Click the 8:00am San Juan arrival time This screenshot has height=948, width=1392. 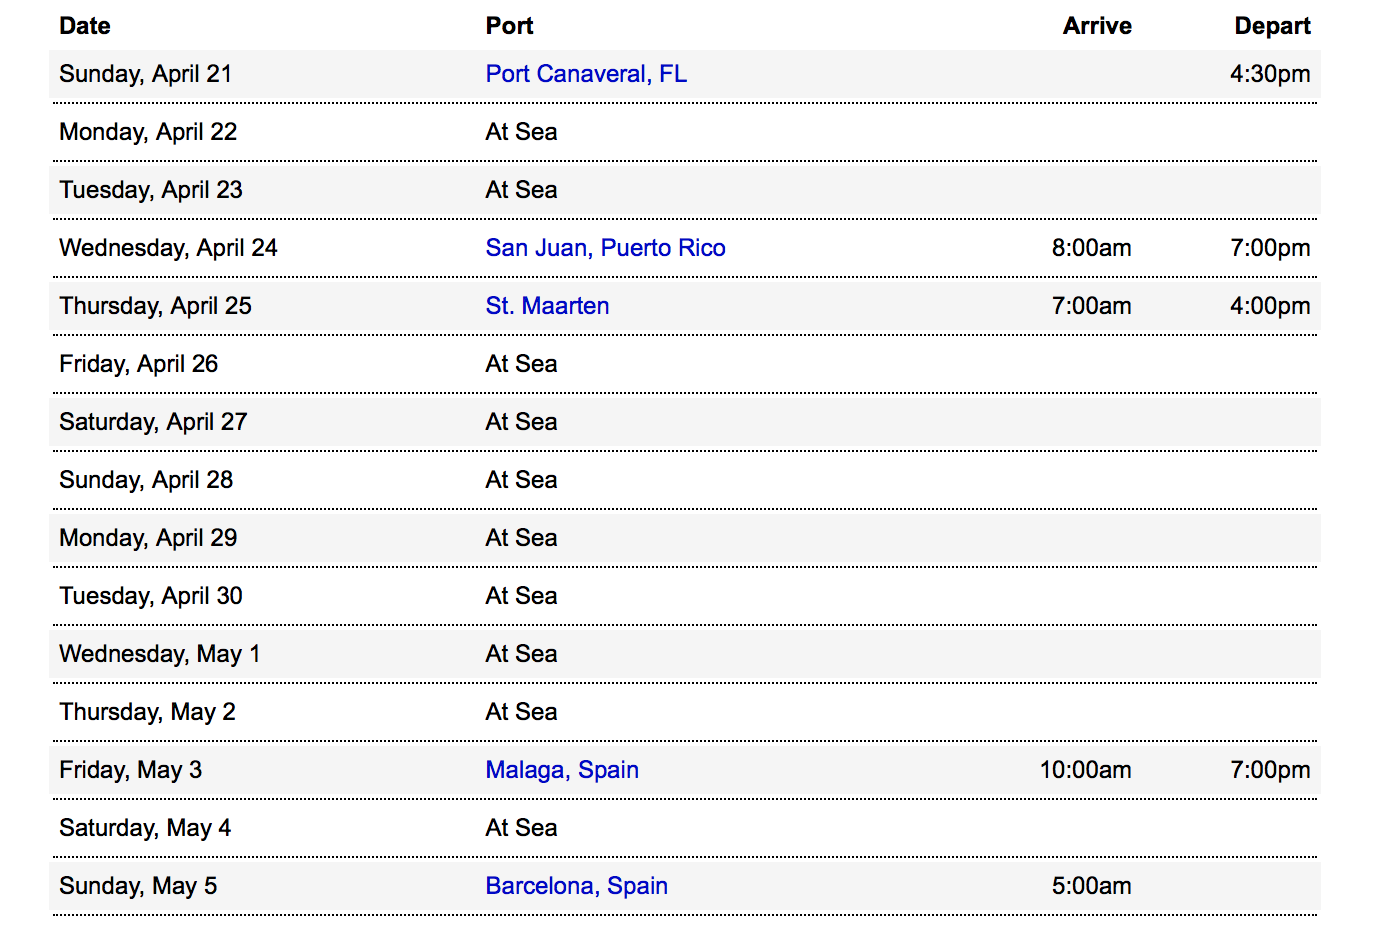(x=1091, y=248)
